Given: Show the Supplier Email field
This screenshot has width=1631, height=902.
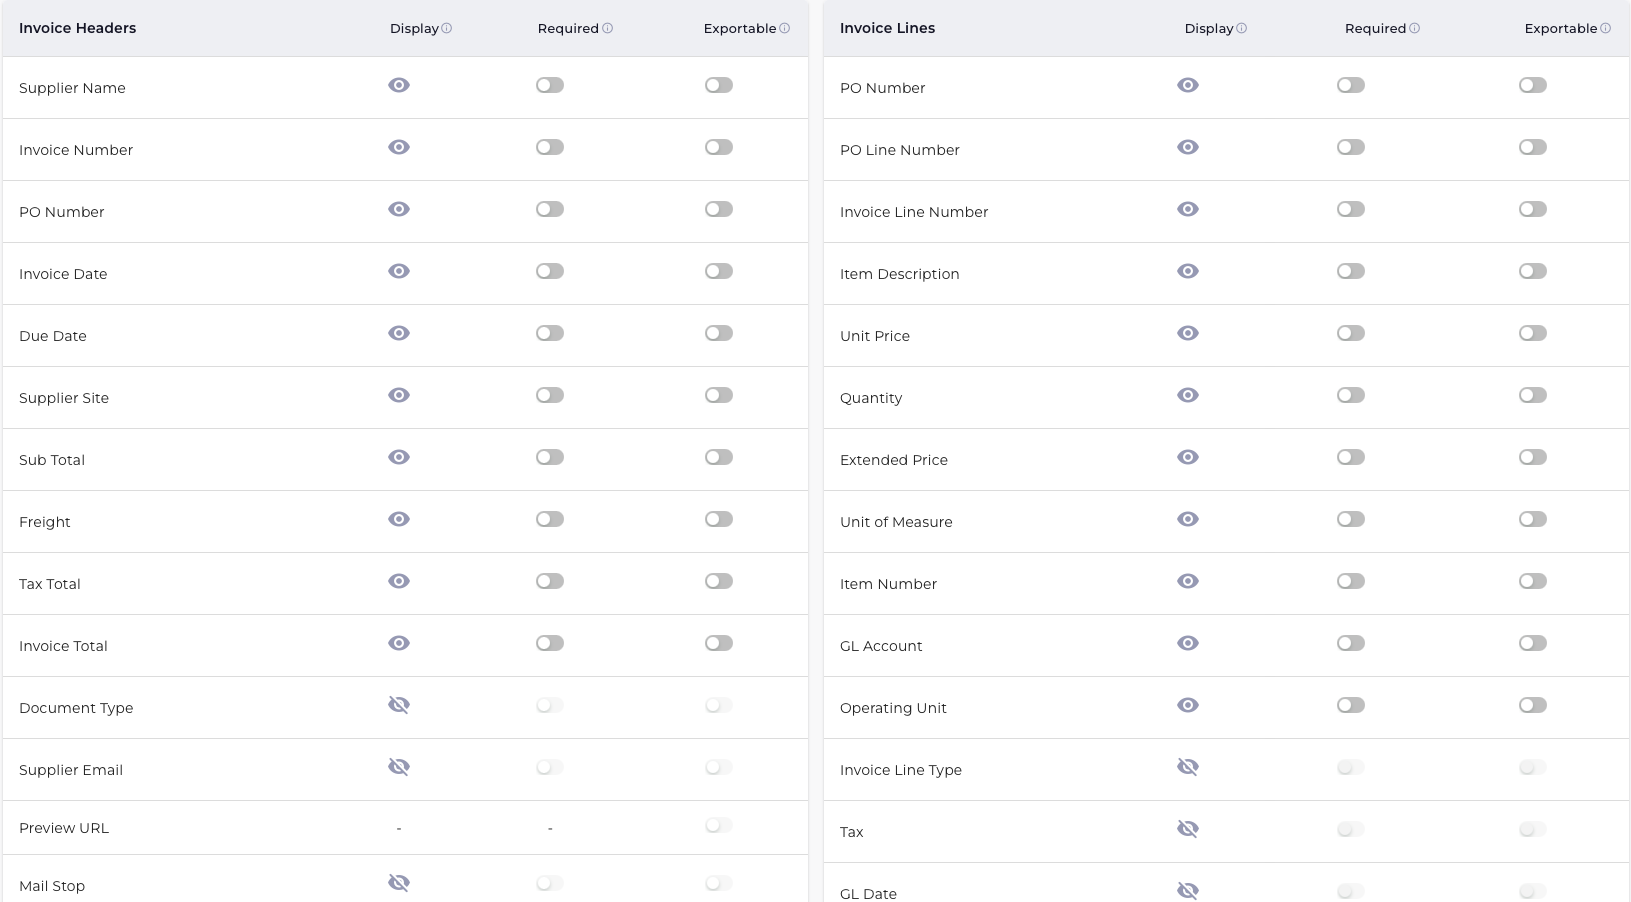Looking at the screenshot, I should [399, 767].
